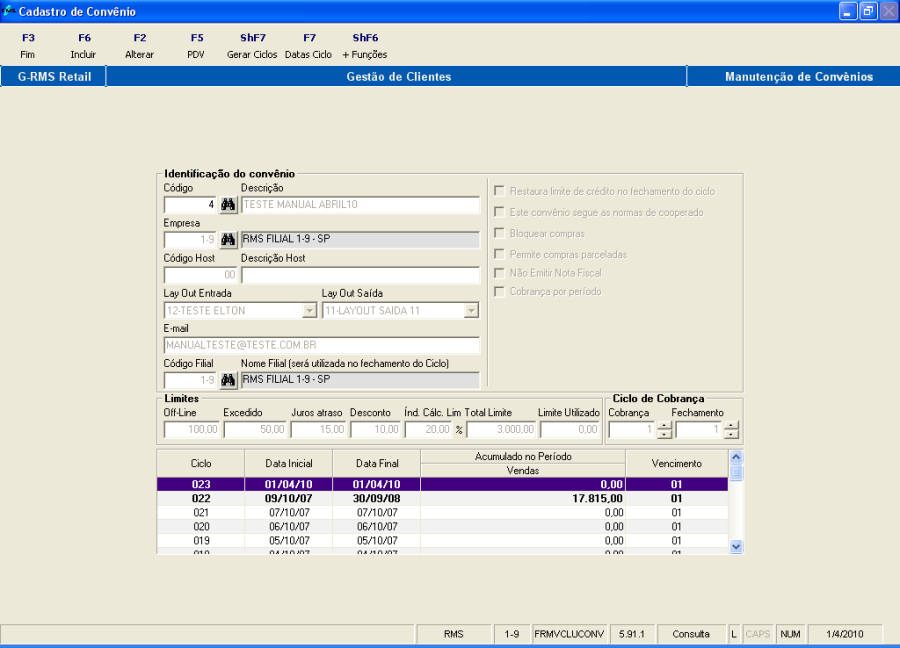Viewport: 900px width, 648px height.
Task: Click the E-mail field
Action: (321, 345)
